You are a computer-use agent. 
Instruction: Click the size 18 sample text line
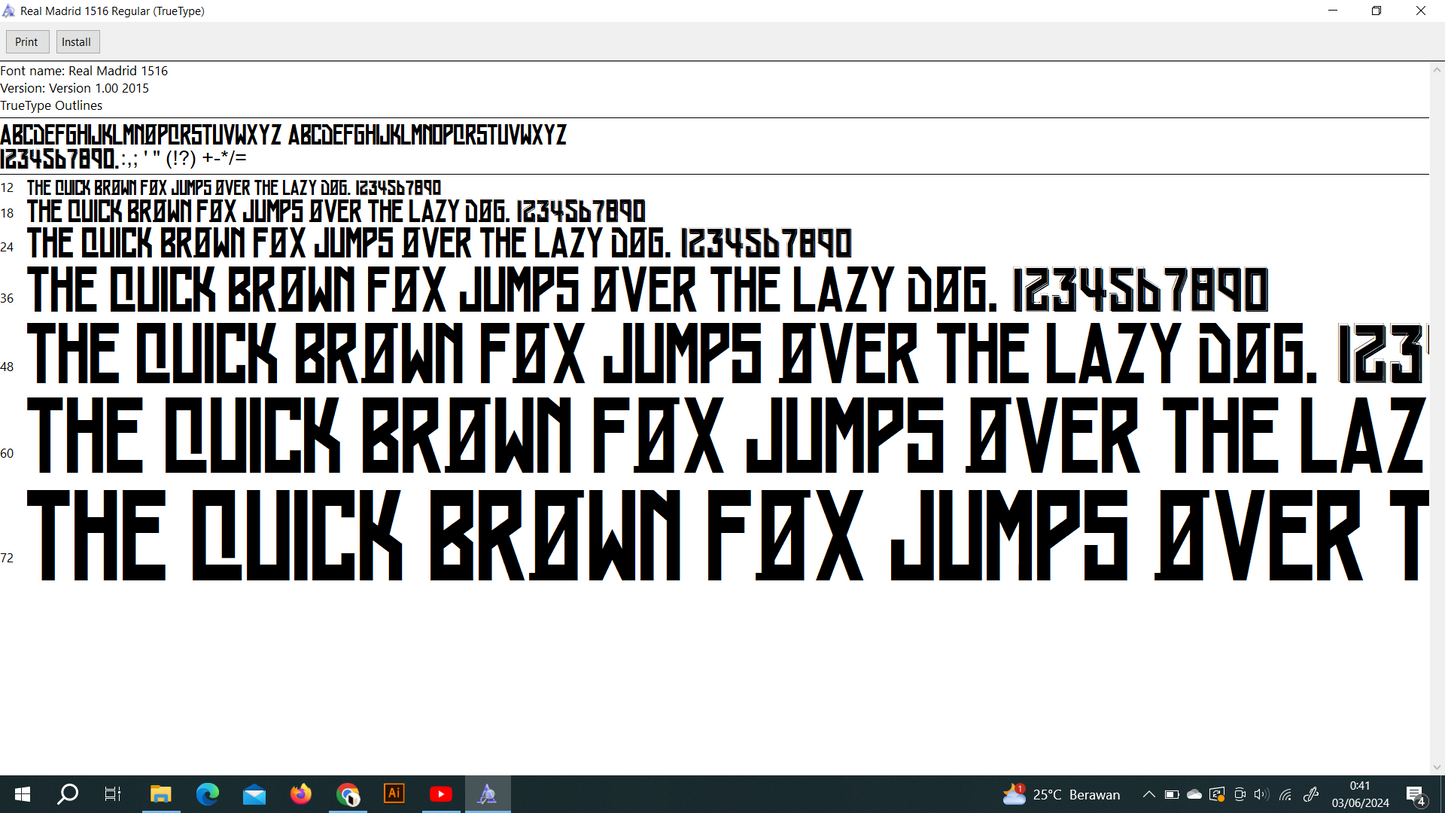point(336,212)
